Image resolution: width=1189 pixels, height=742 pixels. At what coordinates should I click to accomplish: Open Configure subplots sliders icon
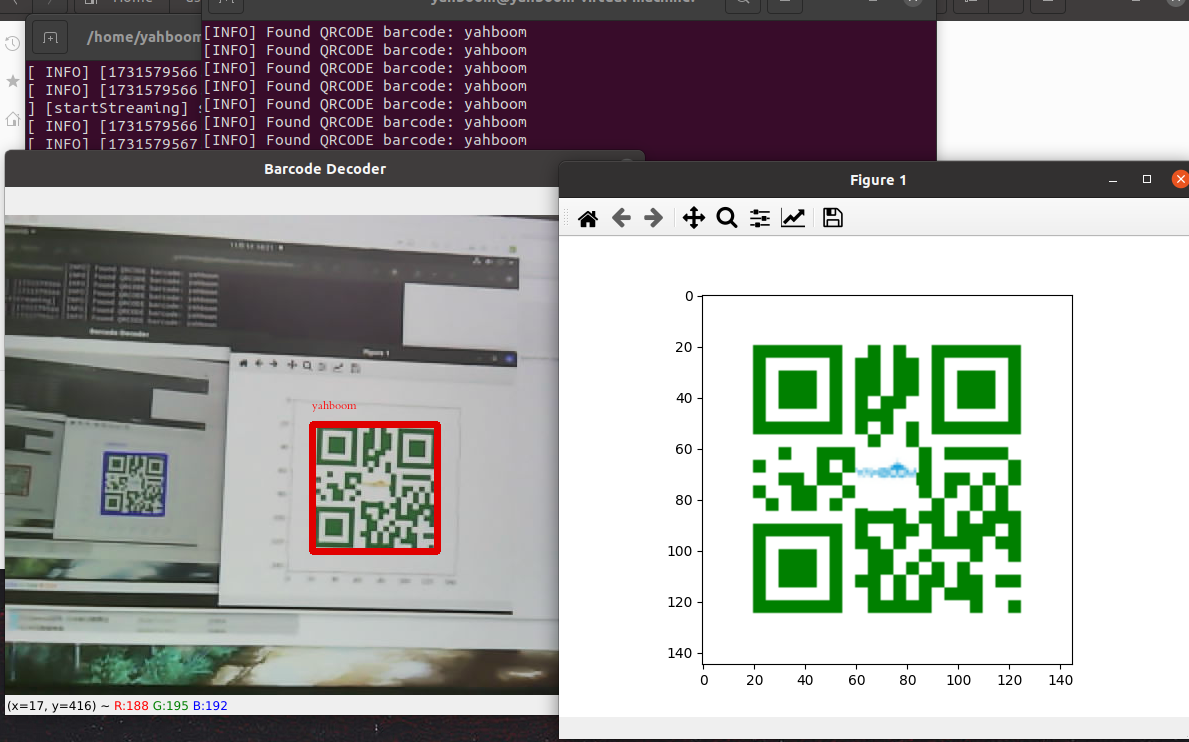click(760, 218)
